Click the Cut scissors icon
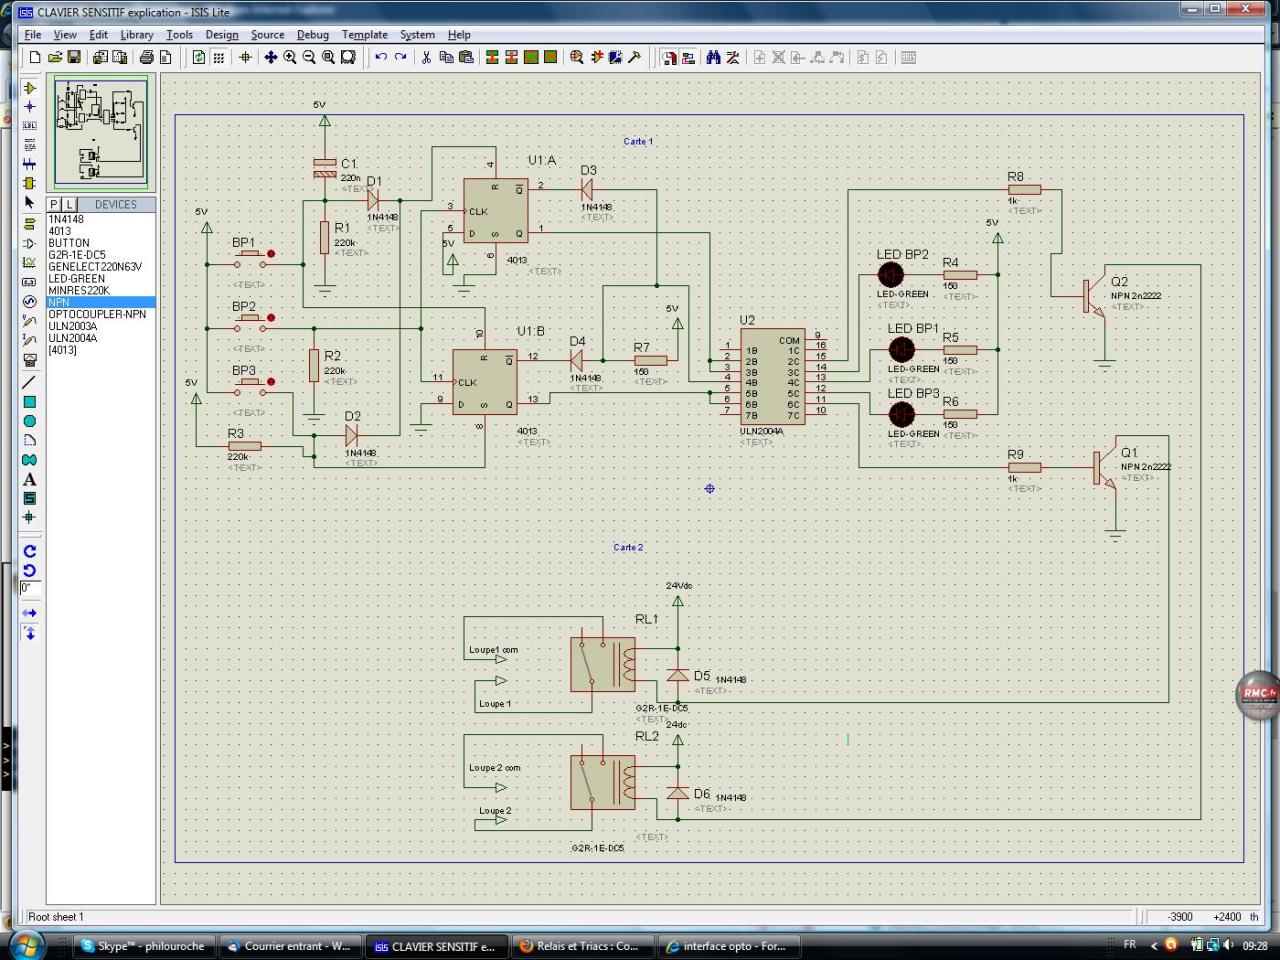Image resolution: width=1280 pixels, height=960 pixels. click(x=426, y=57)
